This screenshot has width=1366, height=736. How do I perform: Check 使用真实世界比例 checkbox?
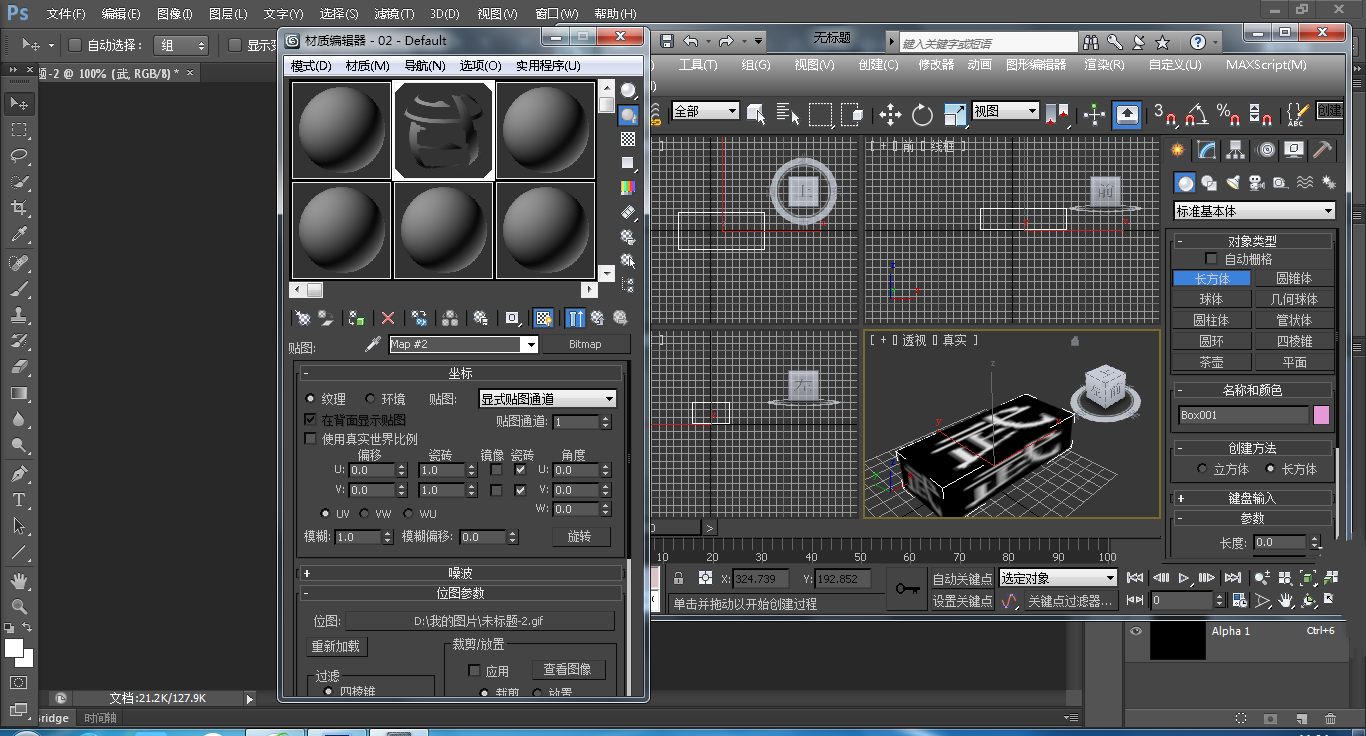[x=310, y=438]
